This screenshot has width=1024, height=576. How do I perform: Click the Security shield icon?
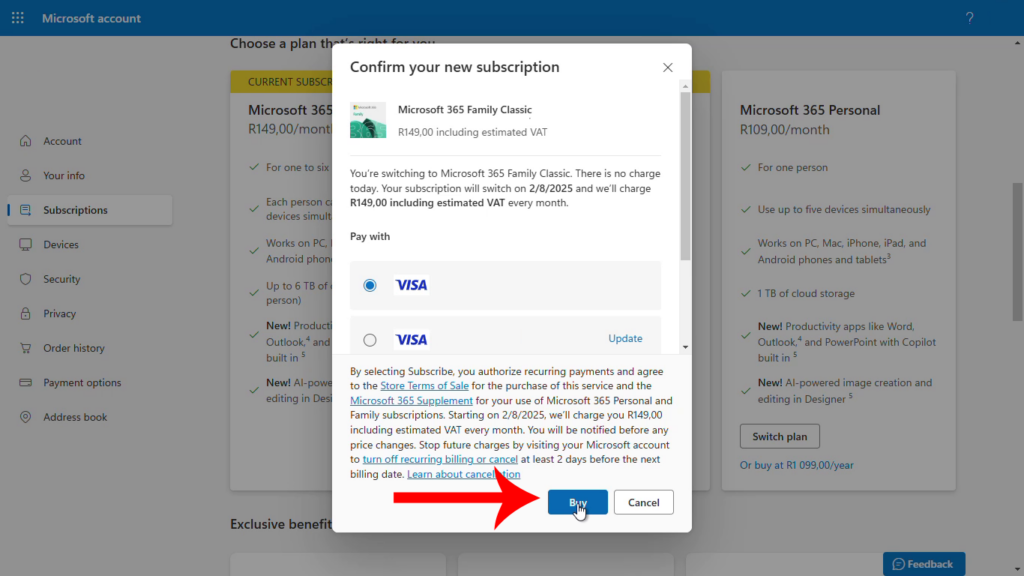coord(24,279)
